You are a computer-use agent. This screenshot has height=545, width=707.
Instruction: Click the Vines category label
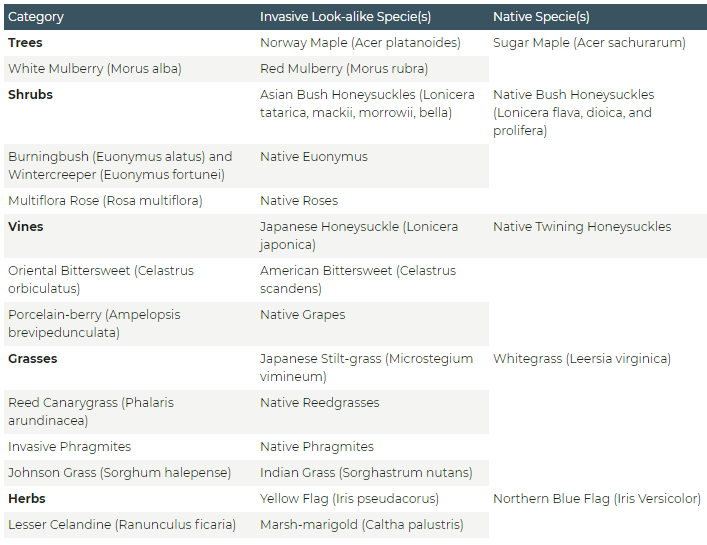pyautogui.click(x=26, y=227)
